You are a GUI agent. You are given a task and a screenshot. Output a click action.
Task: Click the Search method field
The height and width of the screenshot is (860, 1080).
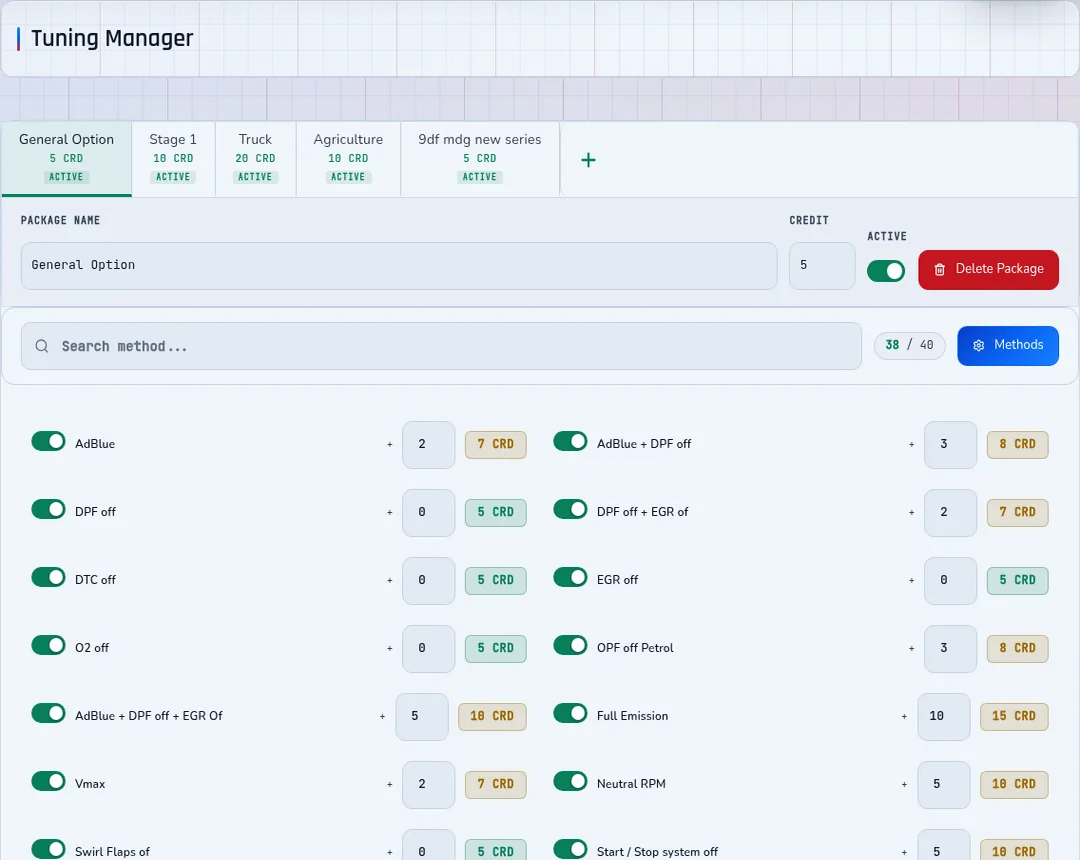pos(441,346)
